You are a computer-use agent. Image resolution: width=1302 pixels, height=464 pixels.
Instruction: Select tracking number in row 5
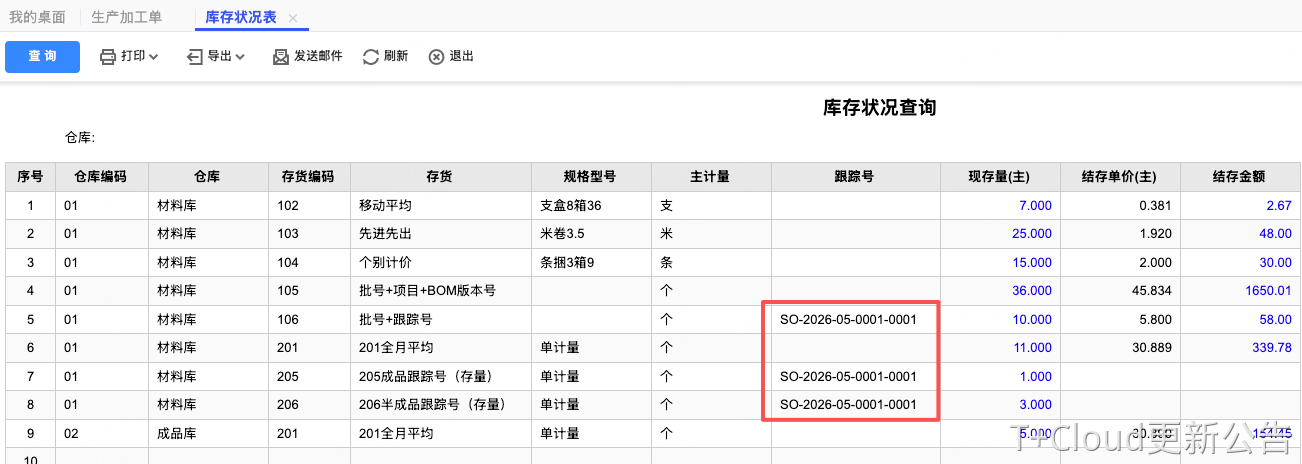pyautogui.click(x=848, y=320)
